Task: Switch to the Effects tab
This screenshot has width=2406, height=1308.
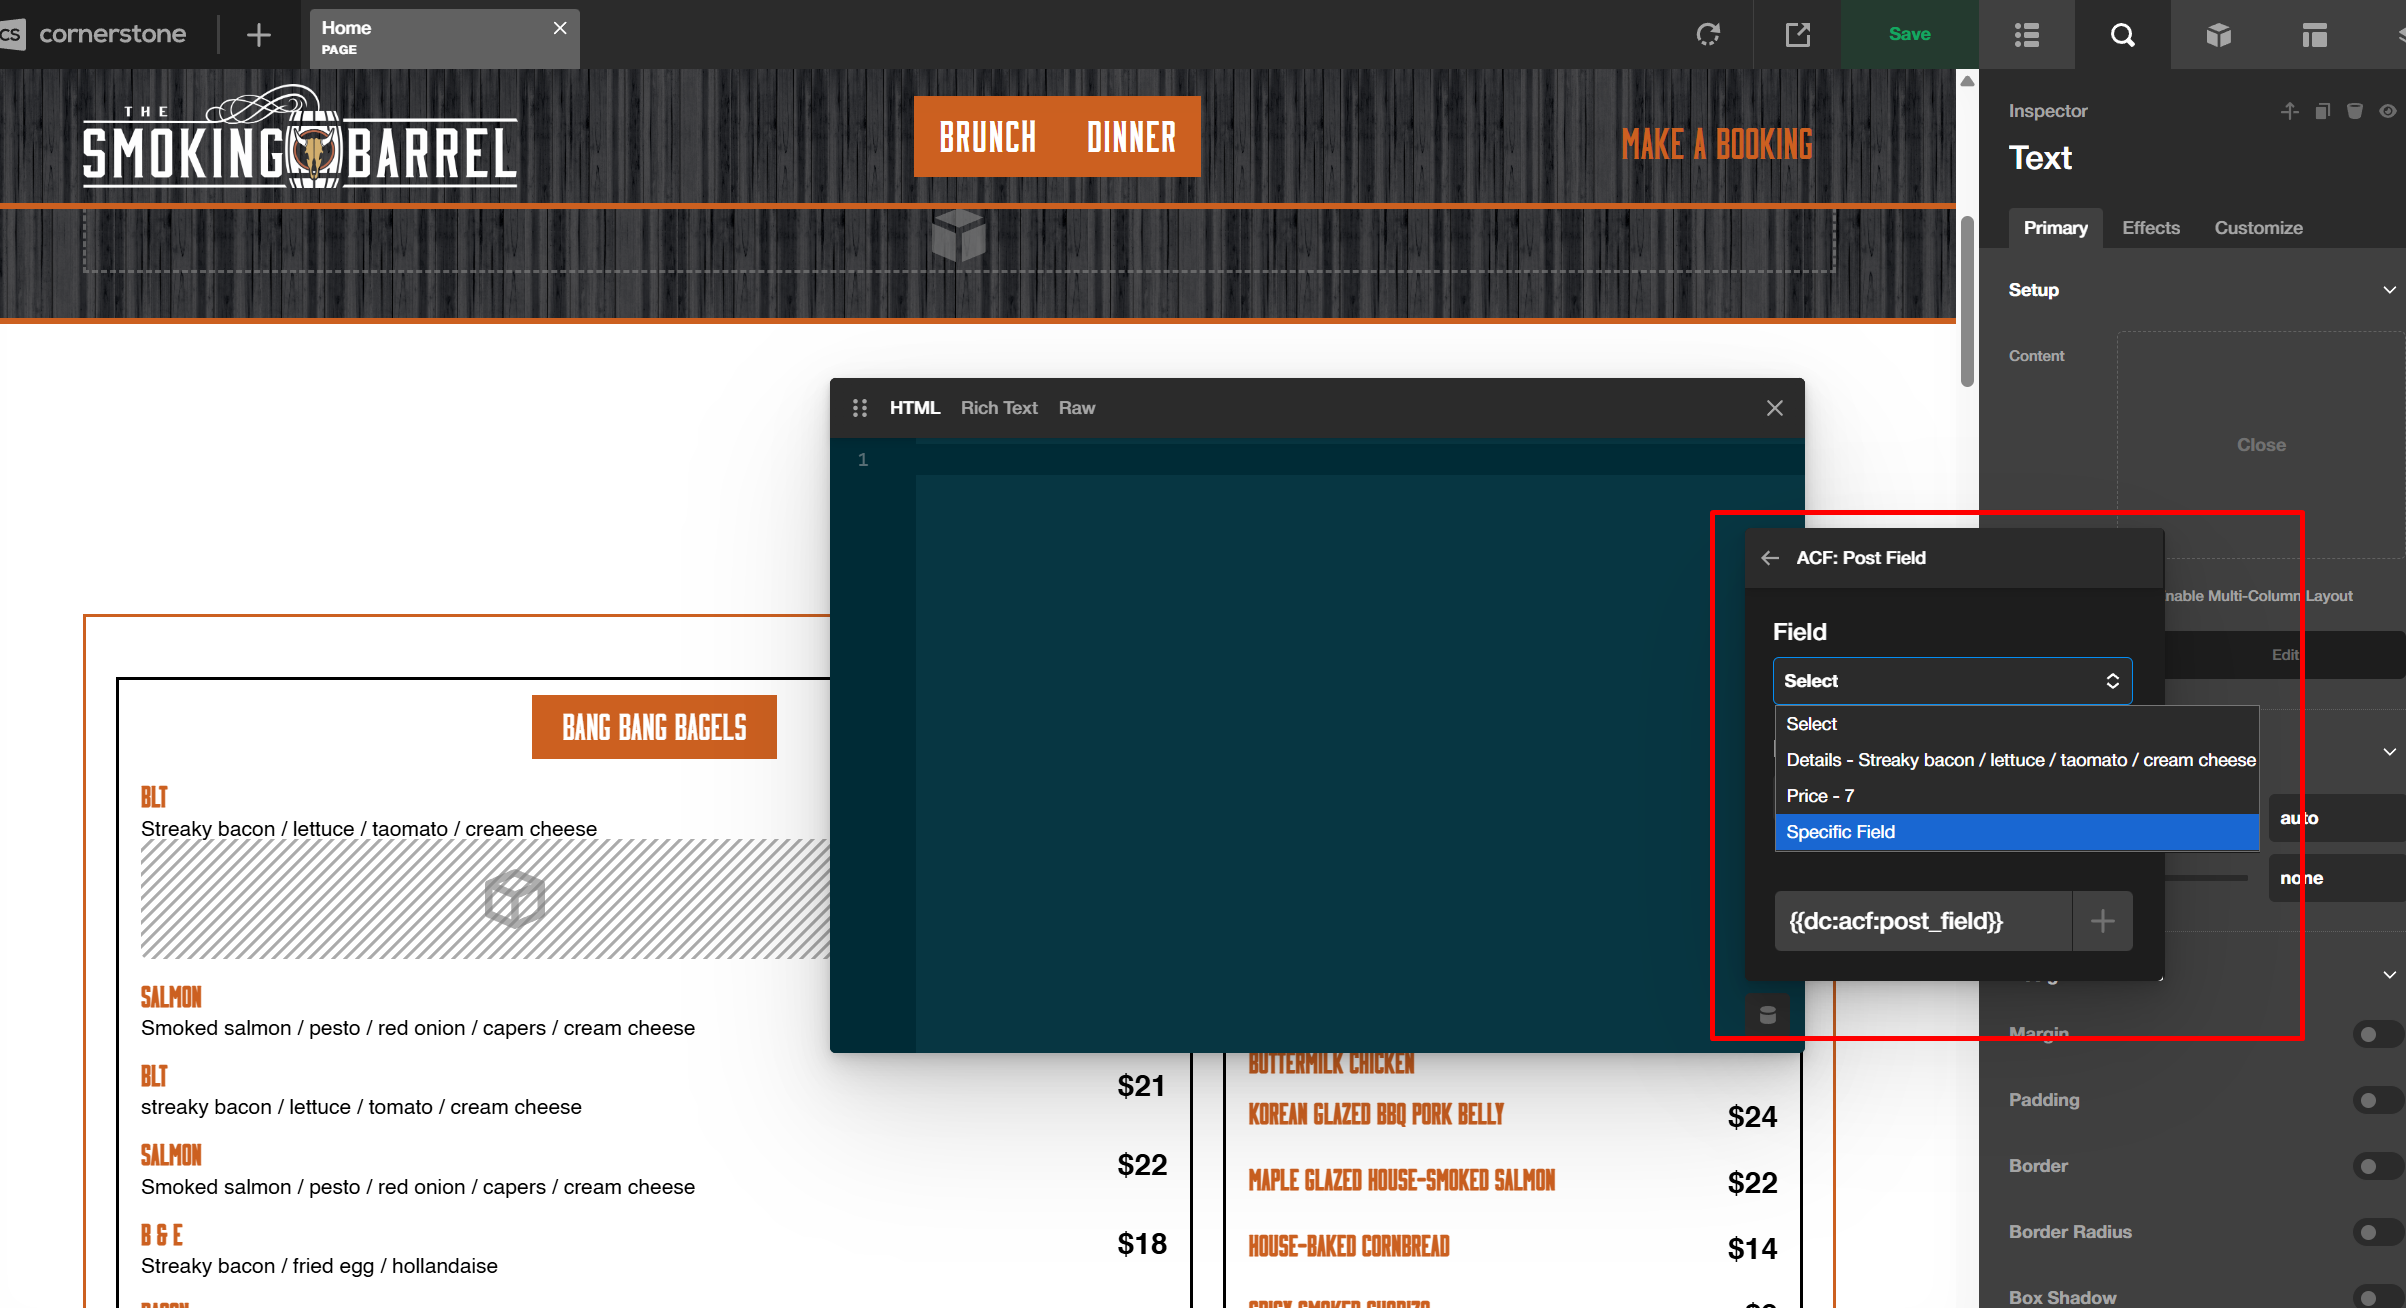Action: click(x=2150, y=228)
